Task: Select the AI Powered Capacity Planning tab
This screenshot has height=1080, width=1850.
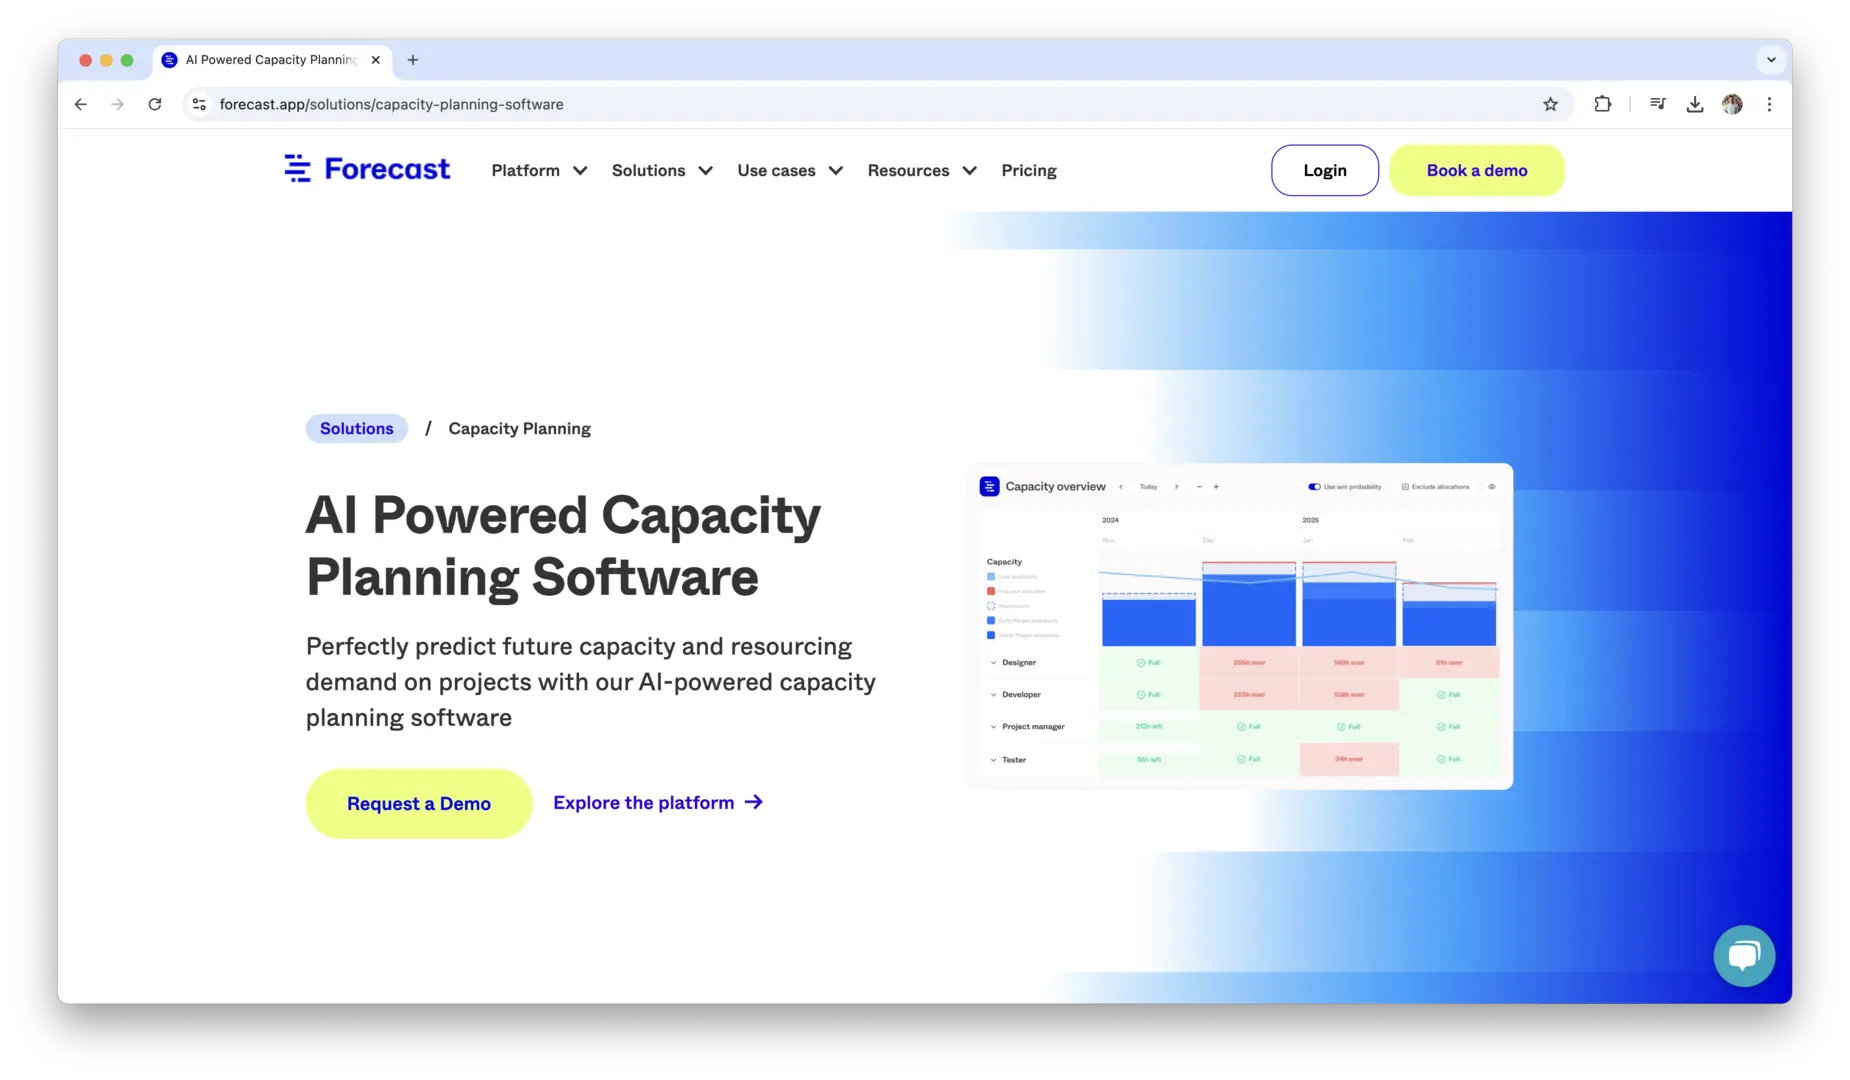Action: pos(270,60)
